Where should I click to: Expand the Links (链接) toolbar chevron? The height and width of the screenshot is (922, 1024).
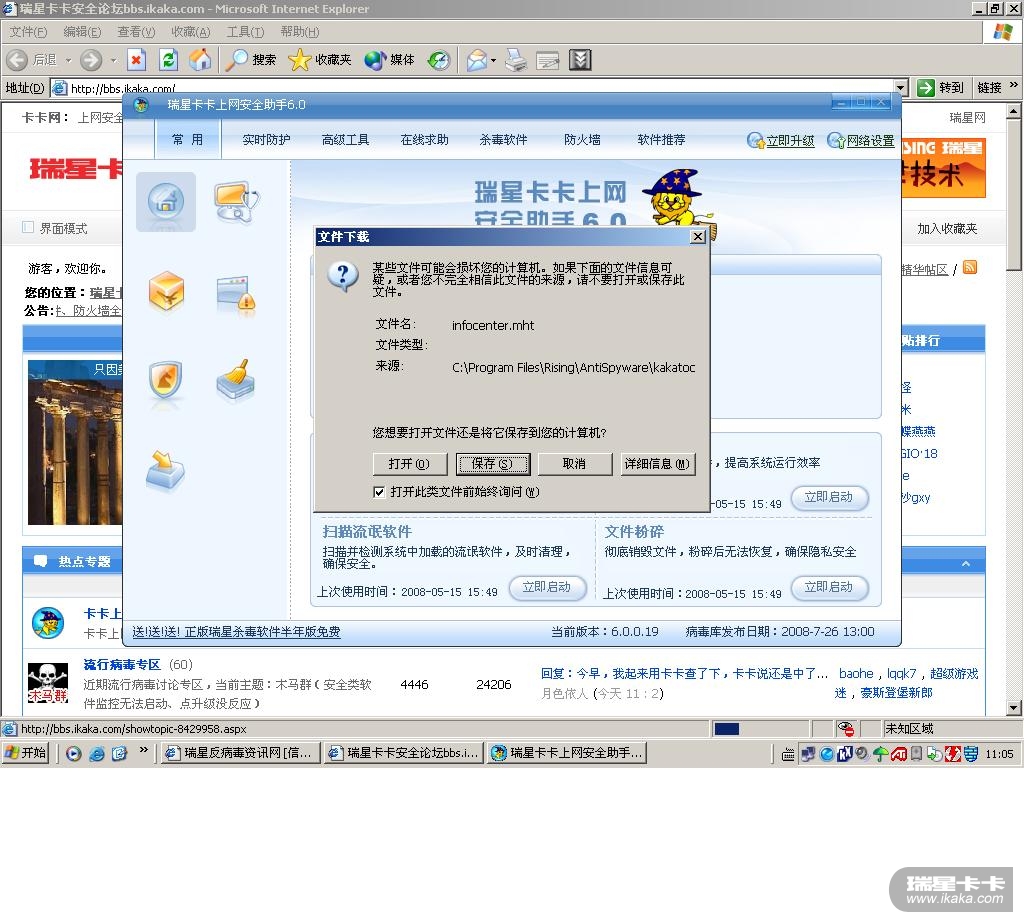[1014, 85]
